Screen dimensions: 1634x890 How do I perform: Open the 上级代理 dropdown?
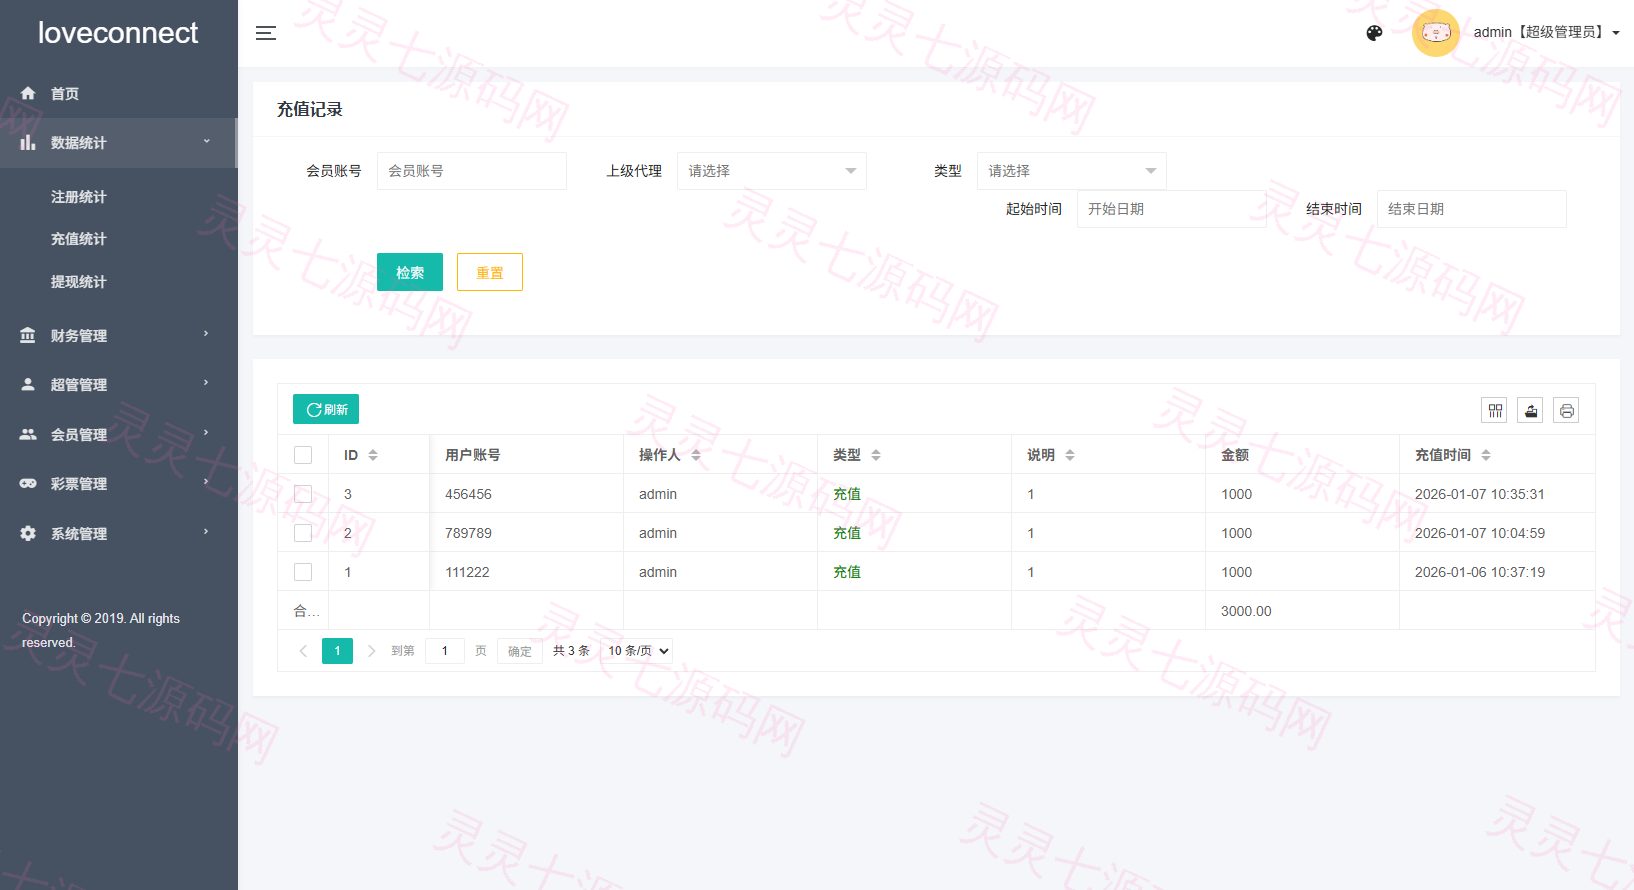pyautogui.click(x=772, y=171)
